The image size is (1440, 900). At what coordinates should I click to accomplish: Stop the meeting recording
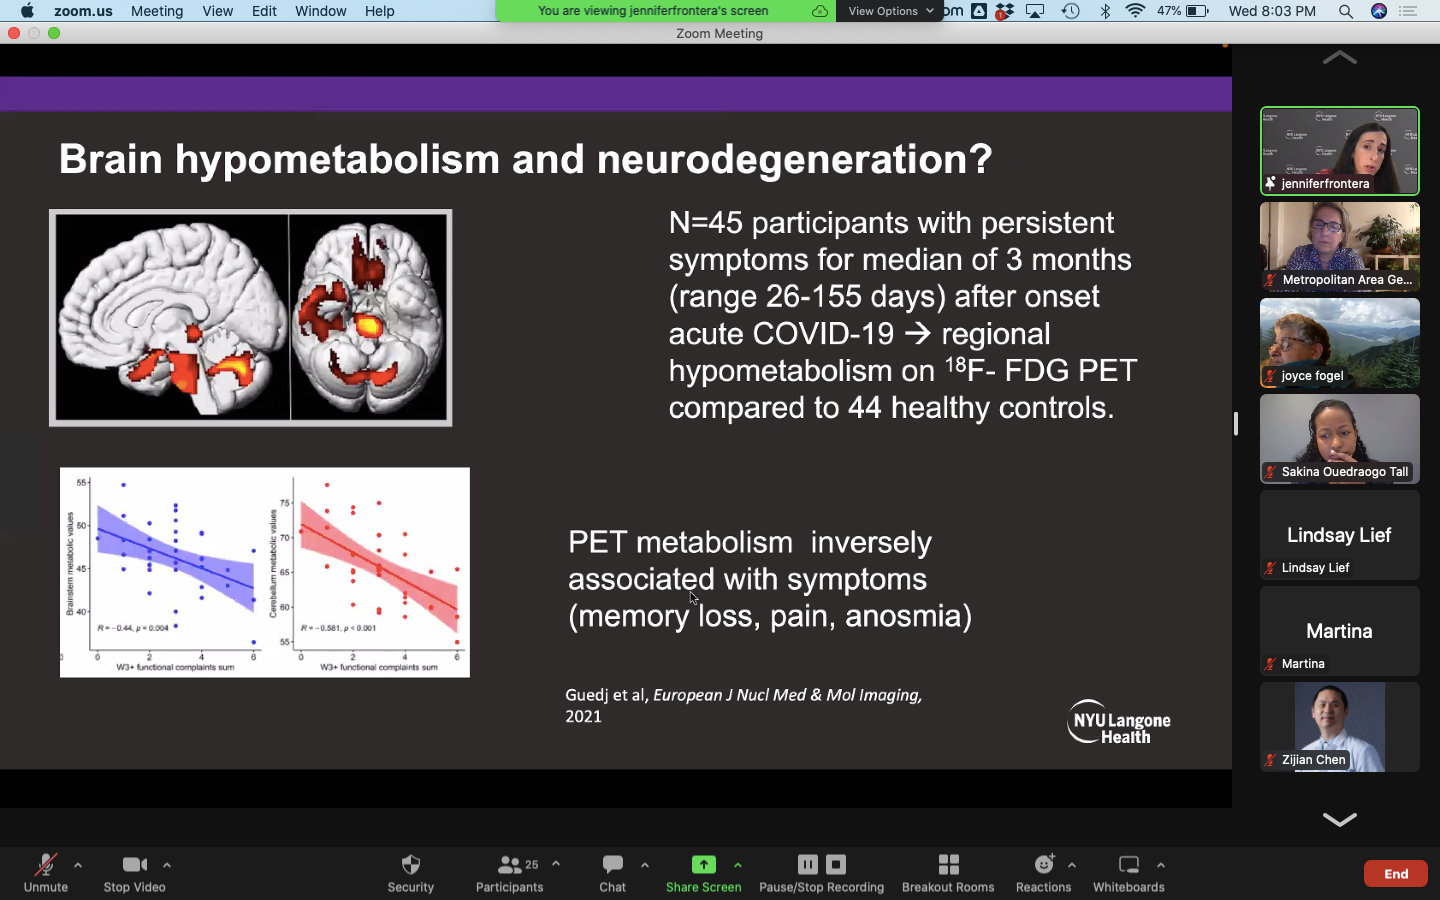click(x=837, y=864)
